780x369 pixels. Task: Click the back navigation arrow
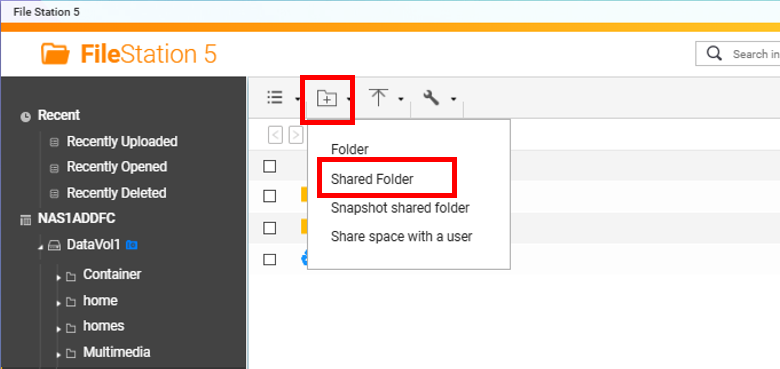pyautogui.click(x=275, y=135)
